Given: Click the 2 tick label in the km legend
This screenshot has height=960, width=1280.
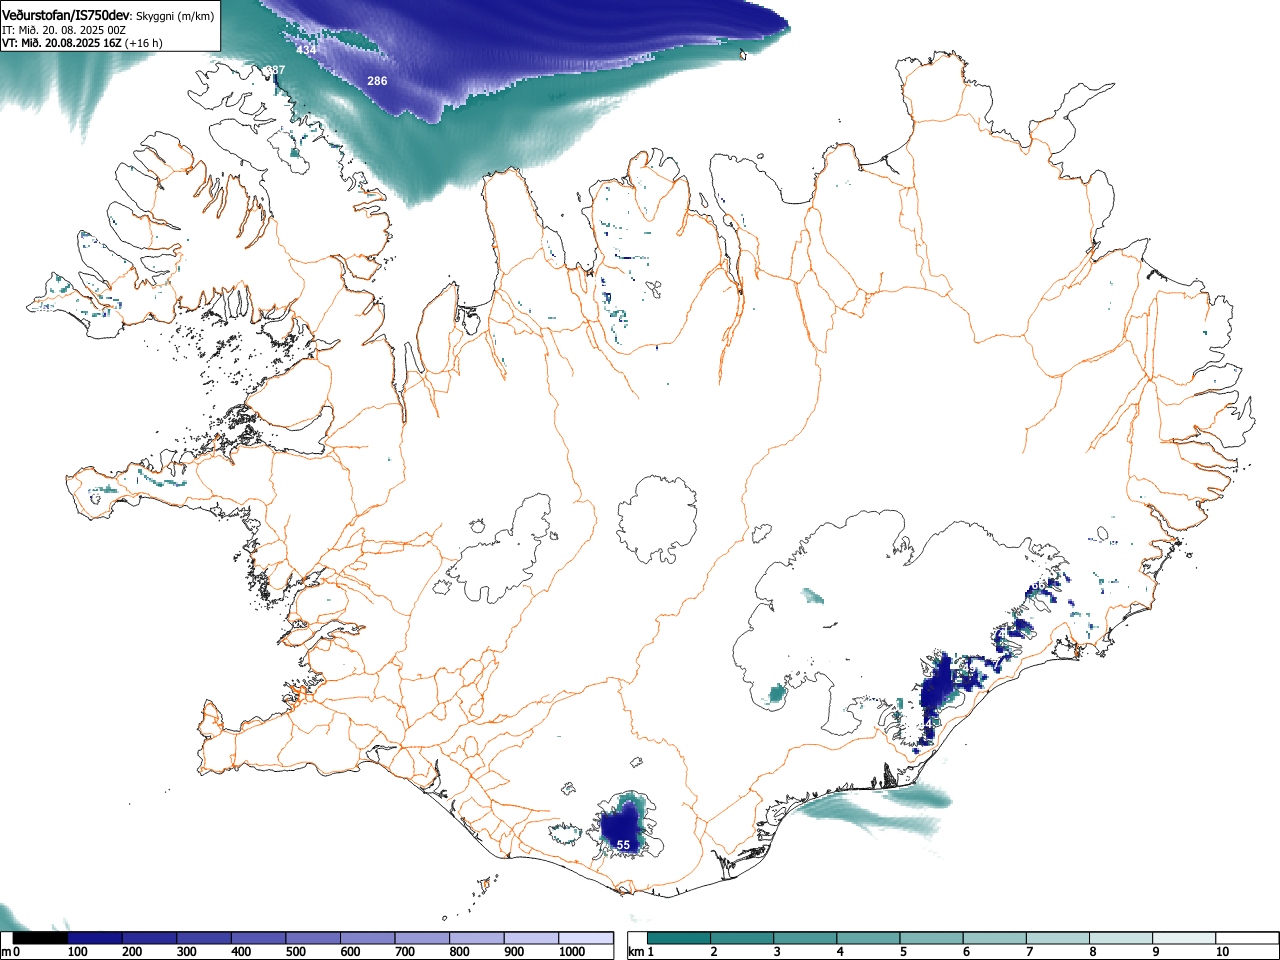Looking at the screenshot, I should (x=714, y=952).
